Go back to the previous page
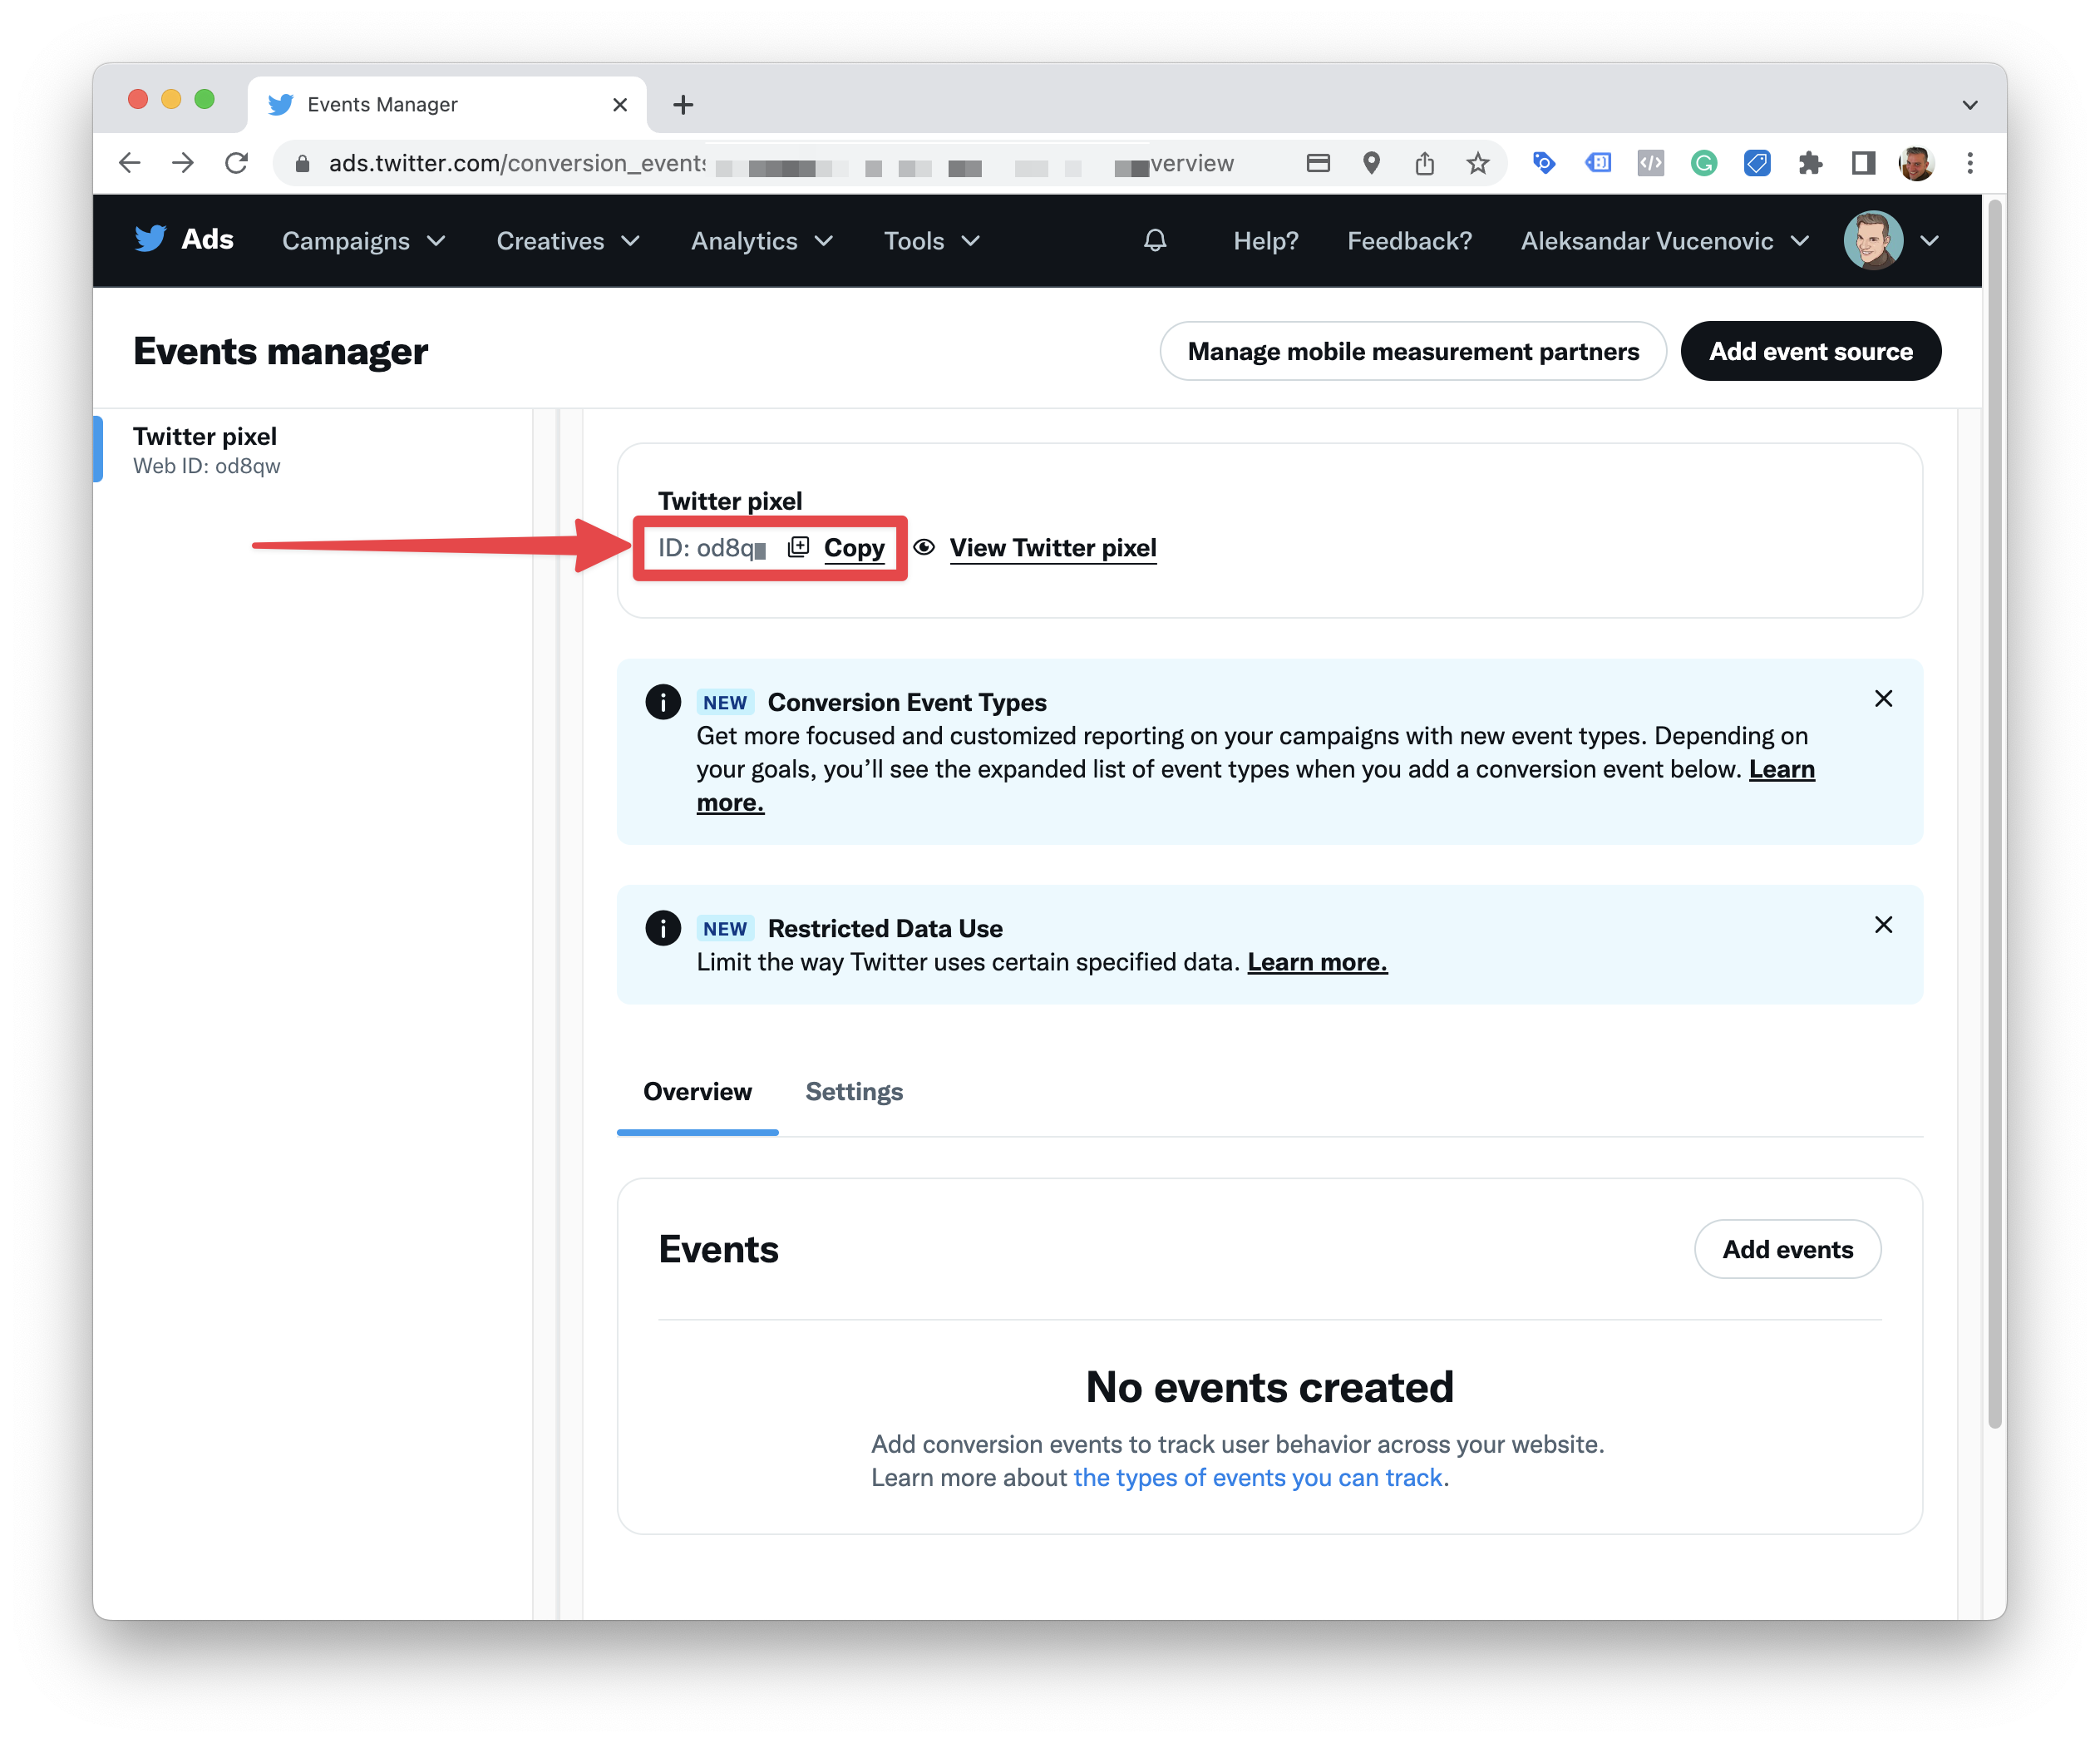The image size is (2100, 1743). (x=130, y=163)
